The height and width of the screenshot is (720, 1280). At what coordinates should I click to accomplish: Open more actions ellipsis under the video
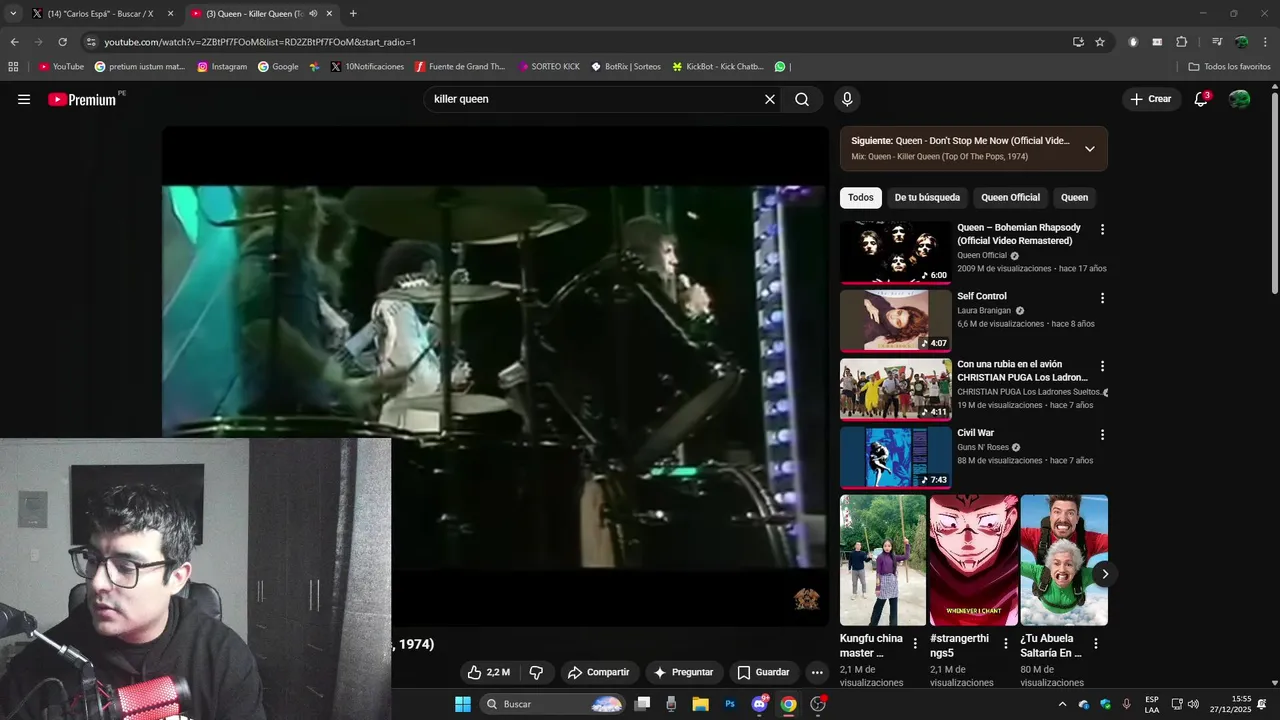tap(817, 672)
